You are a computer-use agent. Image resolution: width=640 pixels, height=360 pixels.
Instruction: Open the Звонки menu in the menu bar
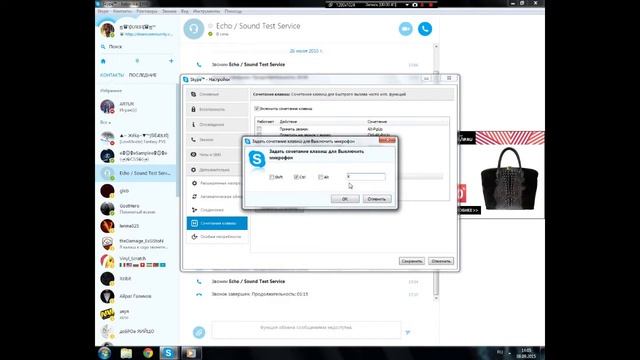[x=169, y=11]
